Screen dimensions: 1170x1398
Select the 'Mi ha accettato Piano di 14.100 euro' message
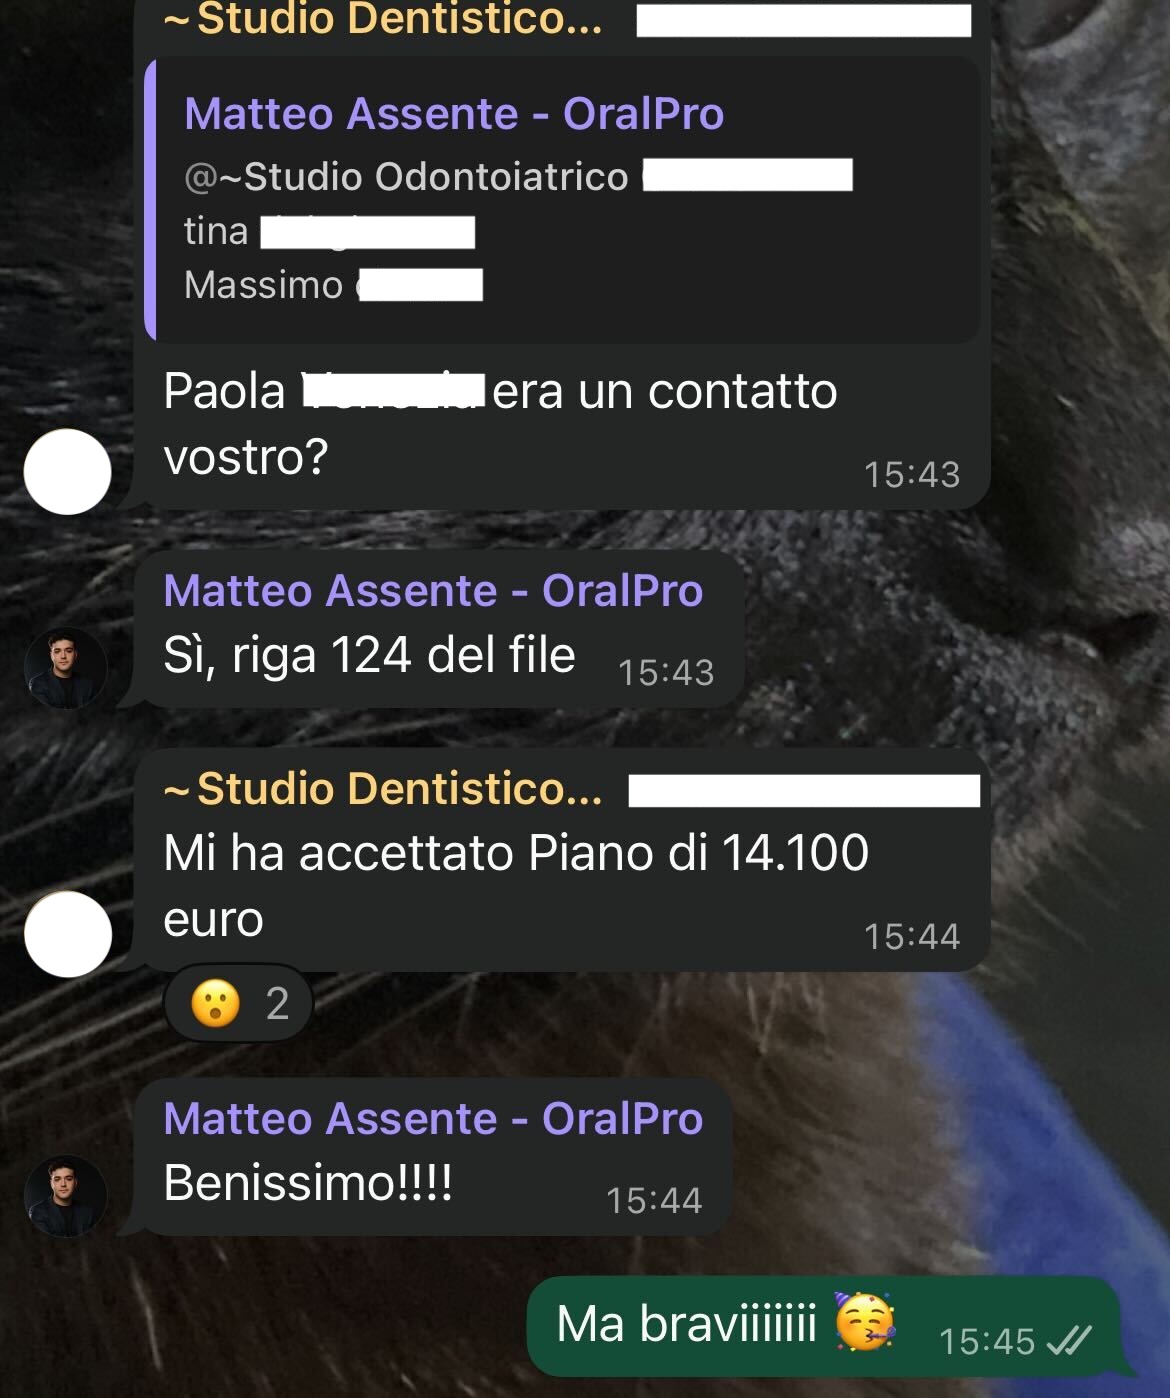click(x=562, y=861)
